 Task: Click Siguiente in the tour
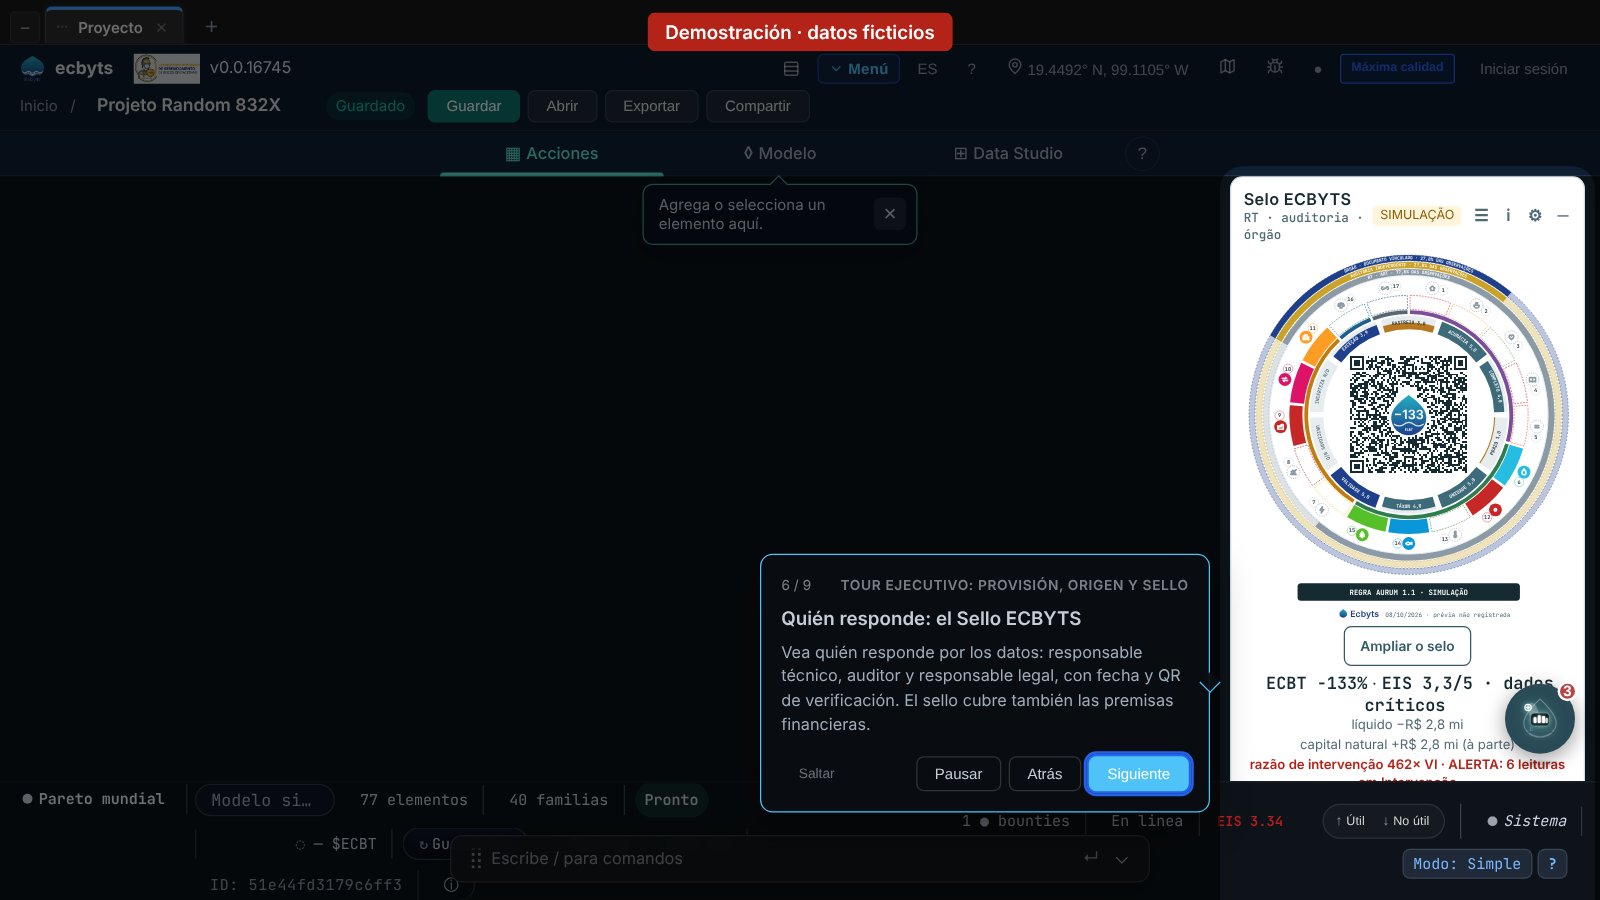pyautogui.click(x=1138, y=774)
